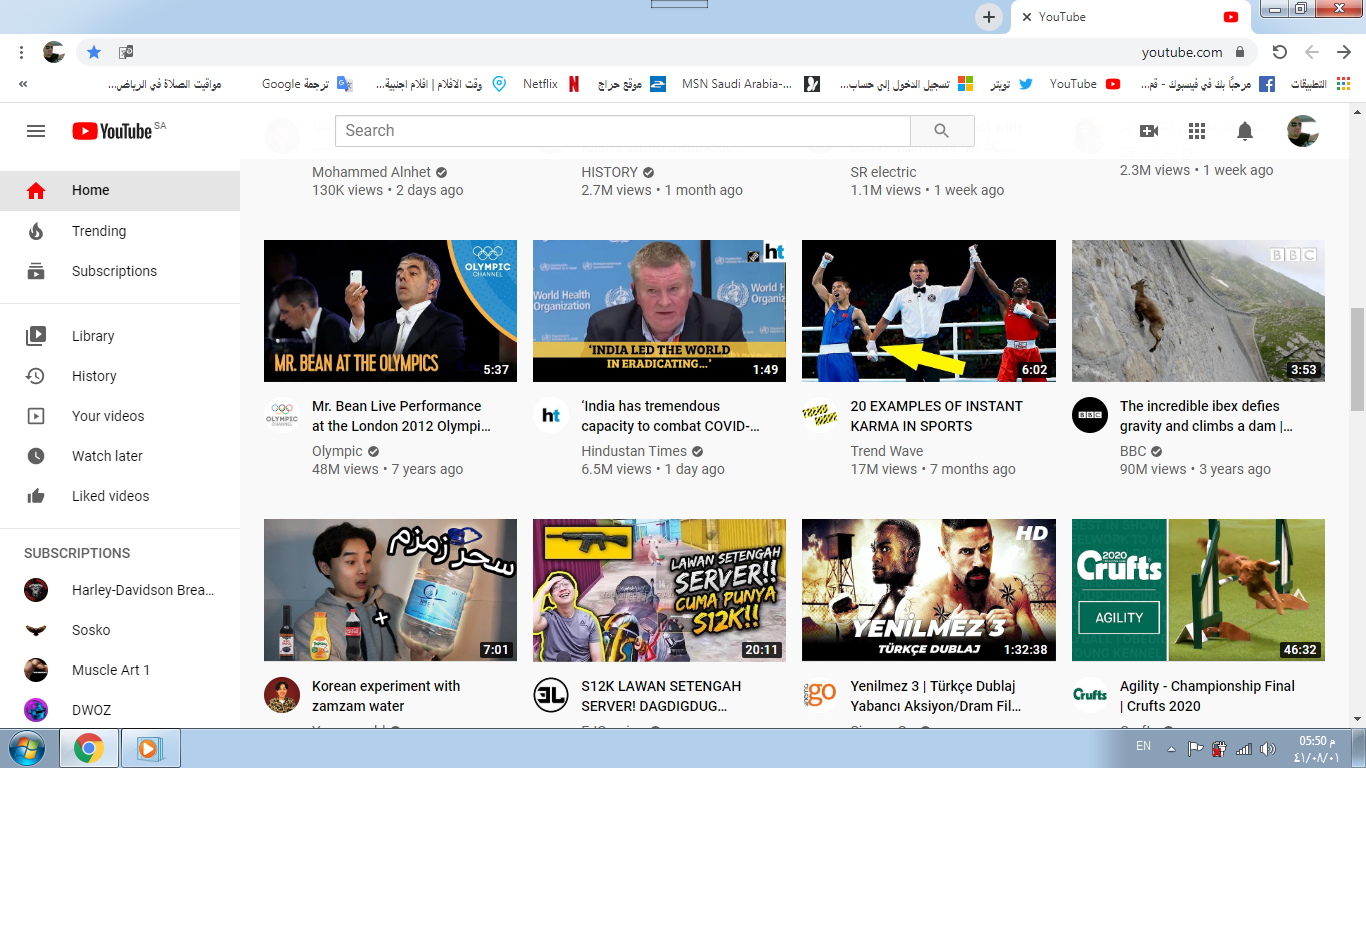Play the zamzam water experiment thumbnail
Screen dimensions: 1366x952
coord(390,590)
